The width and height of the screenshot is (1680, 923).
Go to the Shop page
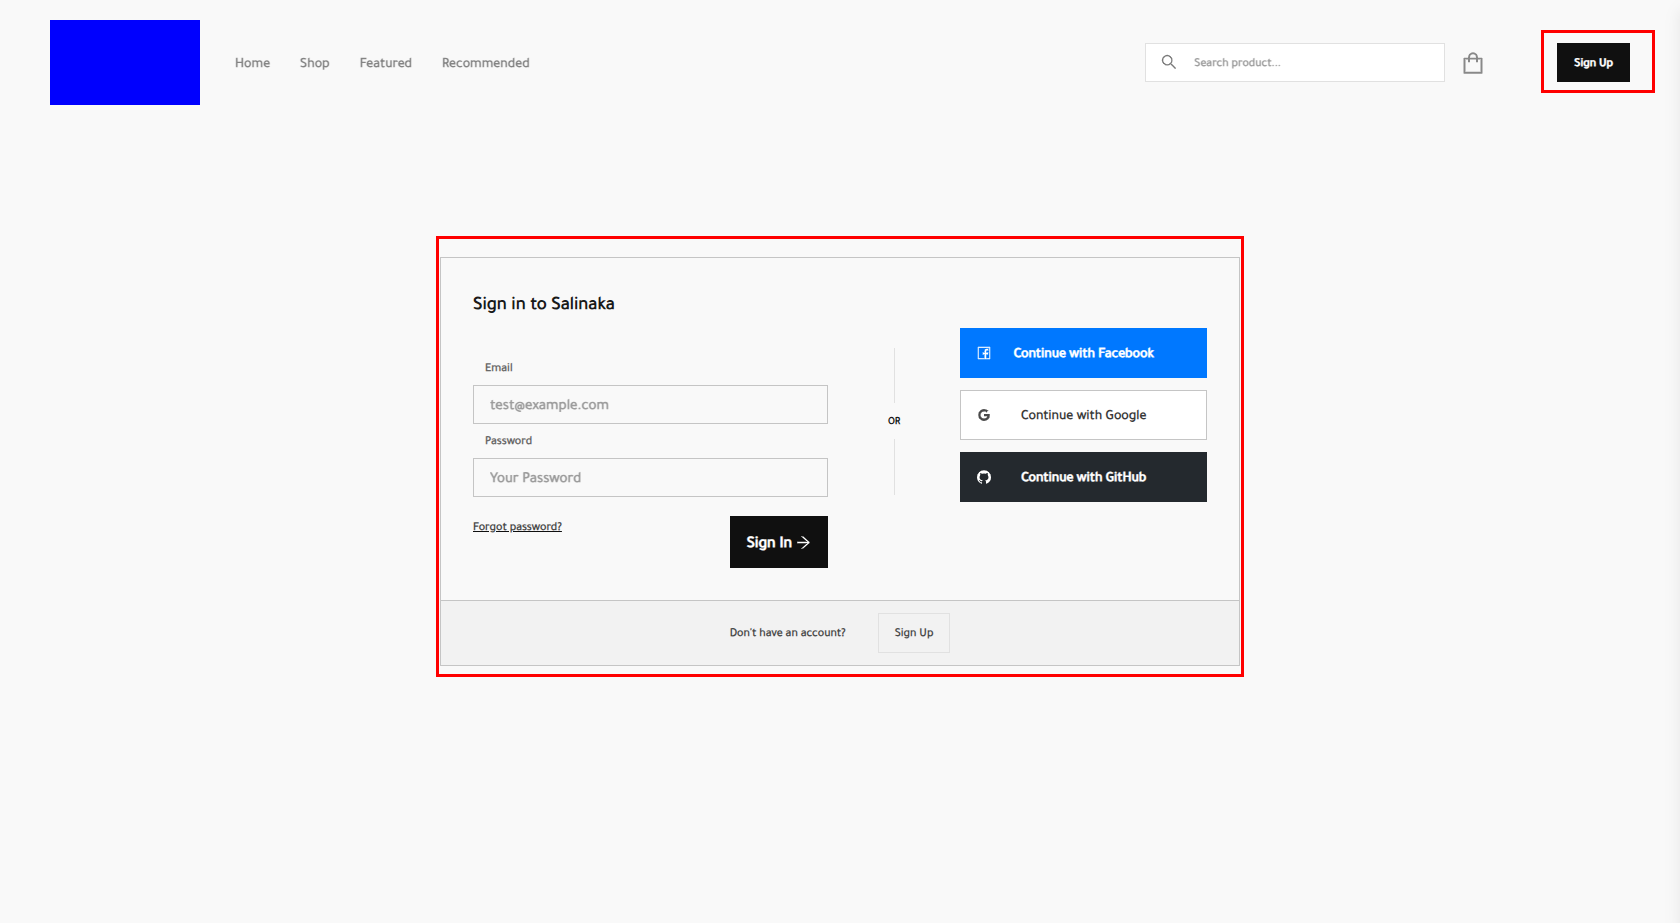pyautogui.click(x=314, y=63)
